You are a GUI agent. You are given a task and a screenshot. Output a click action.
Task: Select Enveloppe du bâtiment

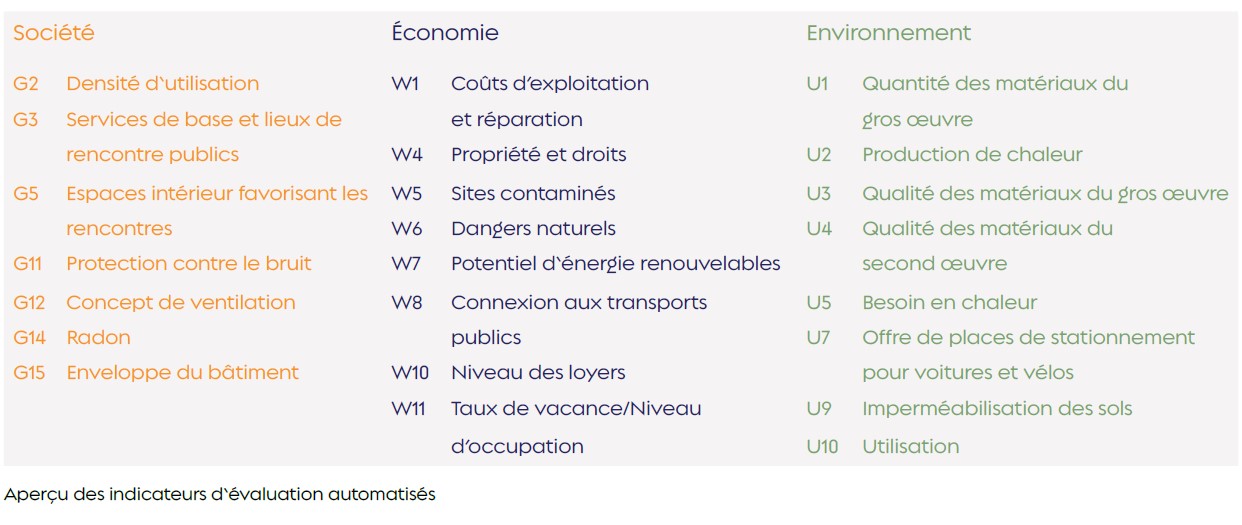(x=182, y=373)
